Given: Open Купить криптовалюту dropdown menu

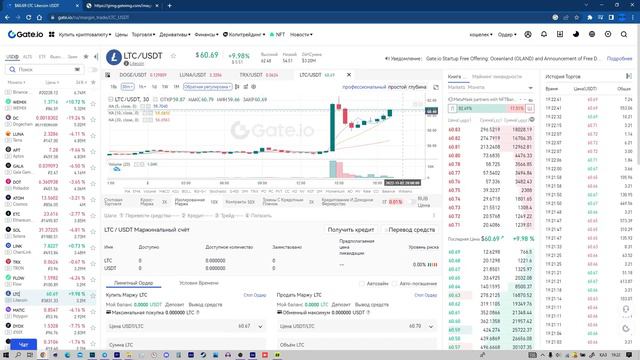Looking at the screenshot, I should [x=85, y=35].
